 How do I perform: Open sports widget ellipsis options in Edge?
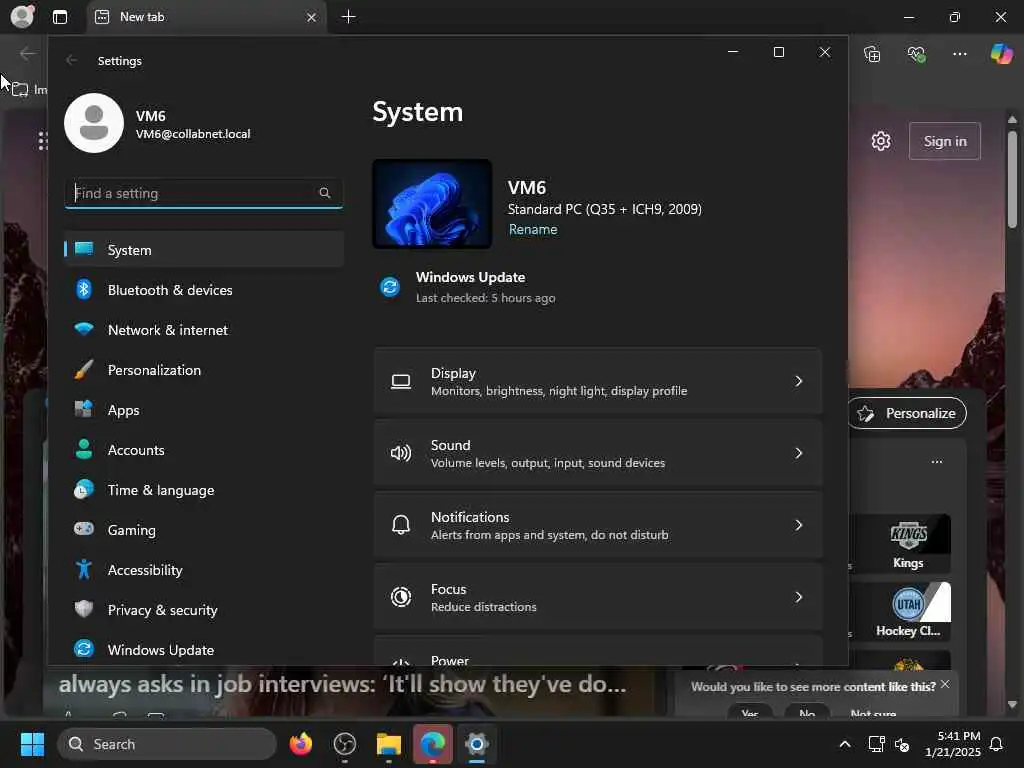tap(936, 462)
